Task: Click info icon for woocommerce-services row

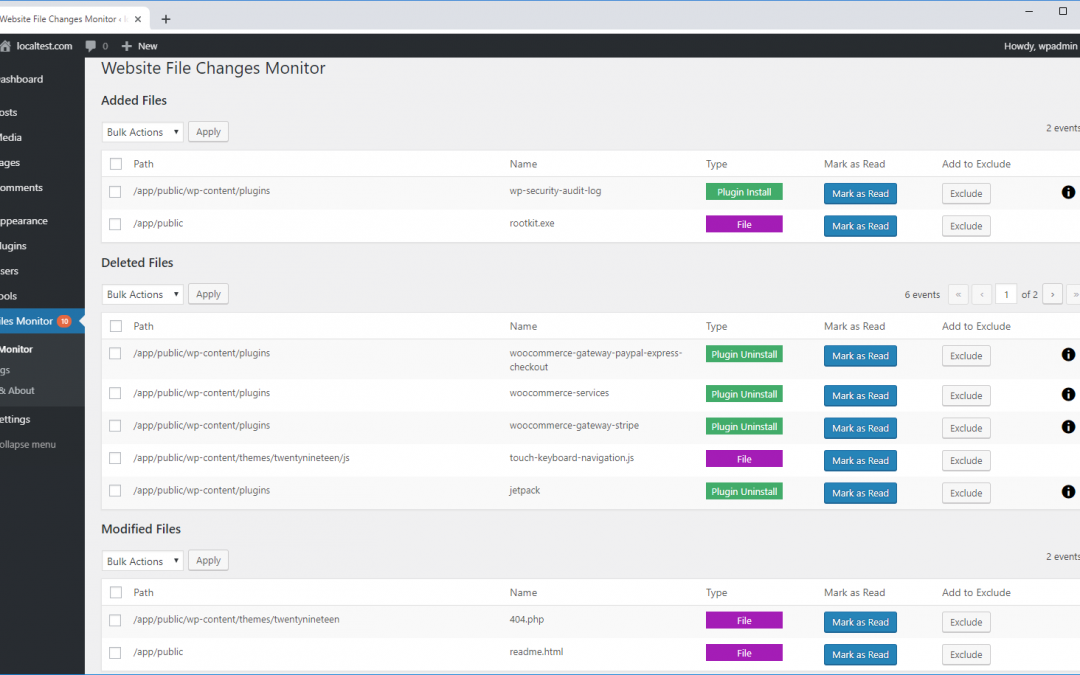Action: click(x=1068, y=394)
